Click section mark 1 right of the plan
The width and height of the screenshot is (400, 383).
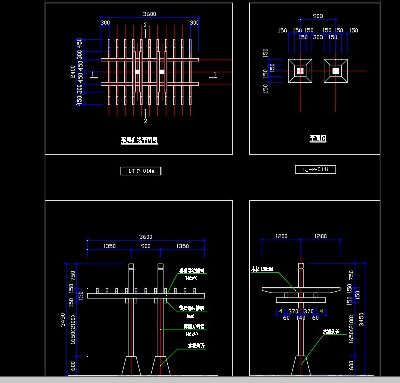coord(214,75)
